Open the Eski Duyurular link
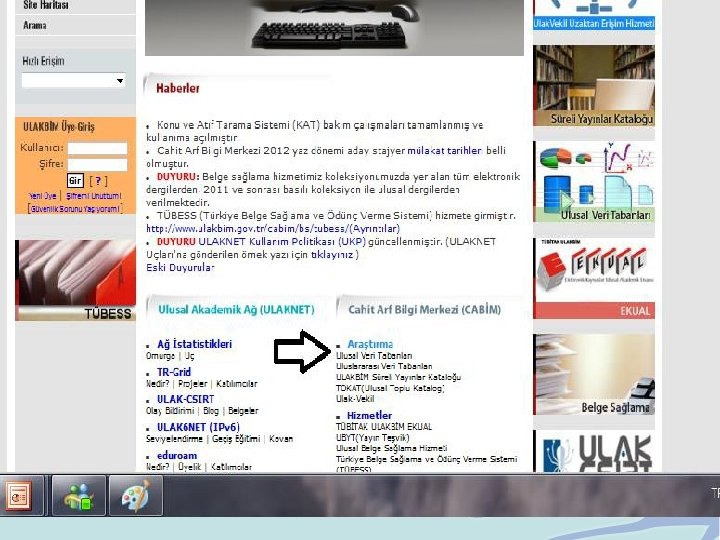Screen dimensions: 720x540 click(180, 267)
